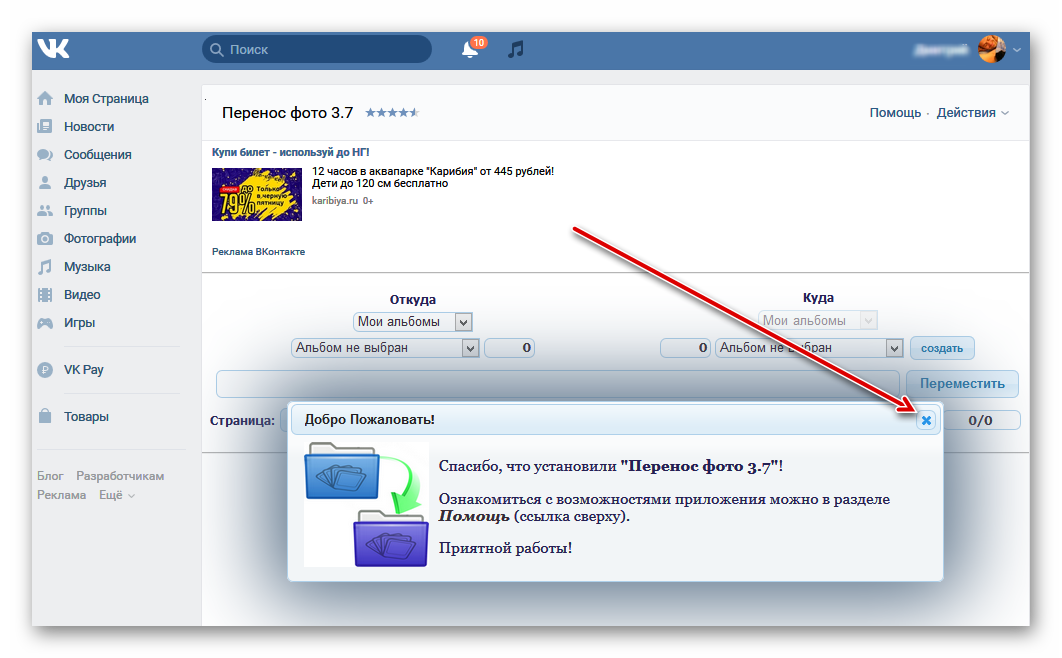Viewport: 1062px width, 658px height.
Task: Click the search field 'Поиск'
Action: tap(316, 49)
